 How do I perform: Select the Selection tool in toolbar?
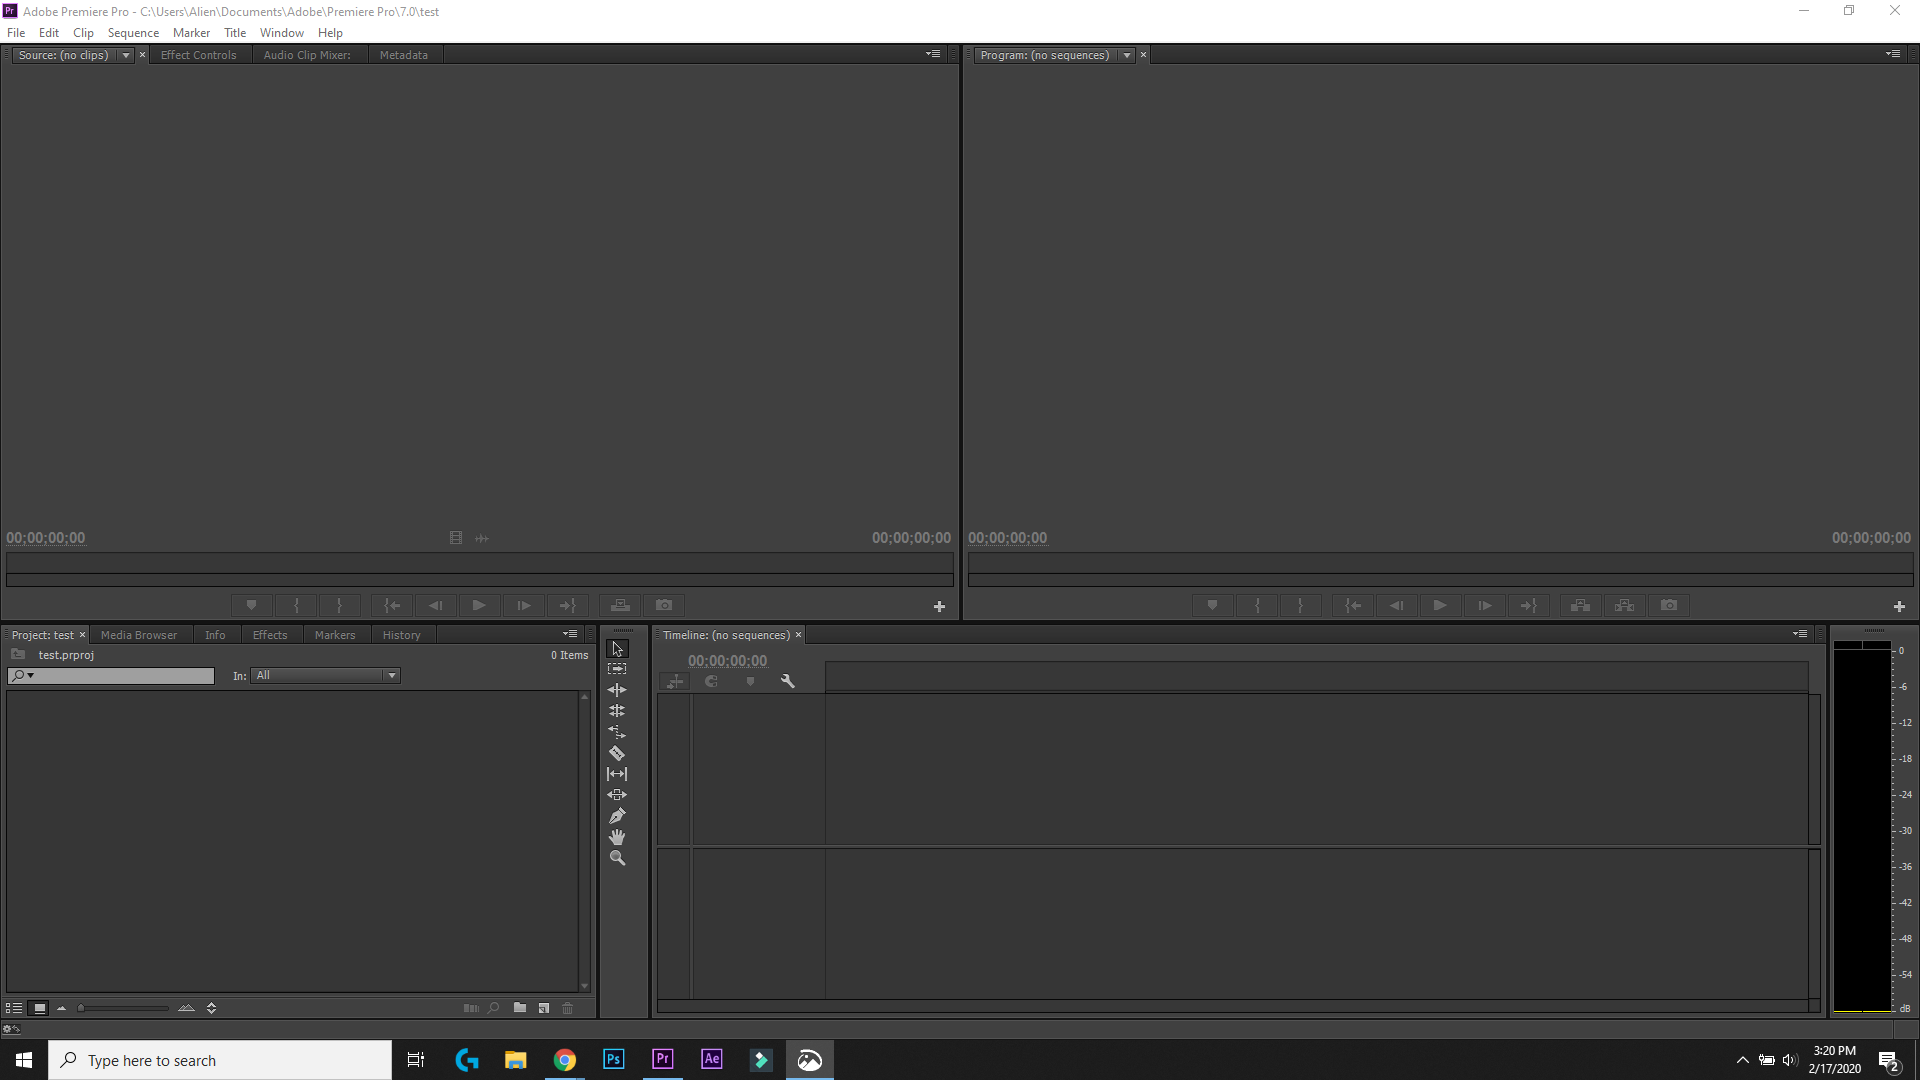coord(616,647)
